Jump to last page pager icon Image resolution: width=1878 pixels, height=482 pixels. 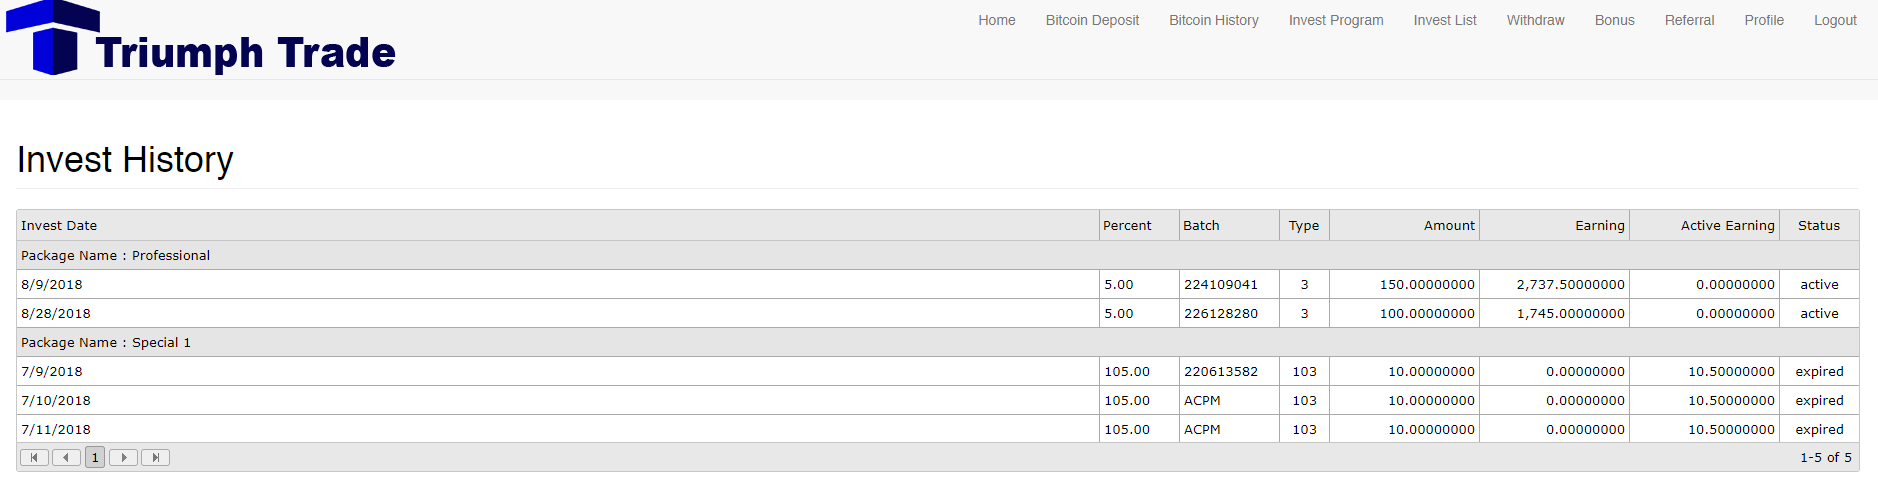[155, 458]
